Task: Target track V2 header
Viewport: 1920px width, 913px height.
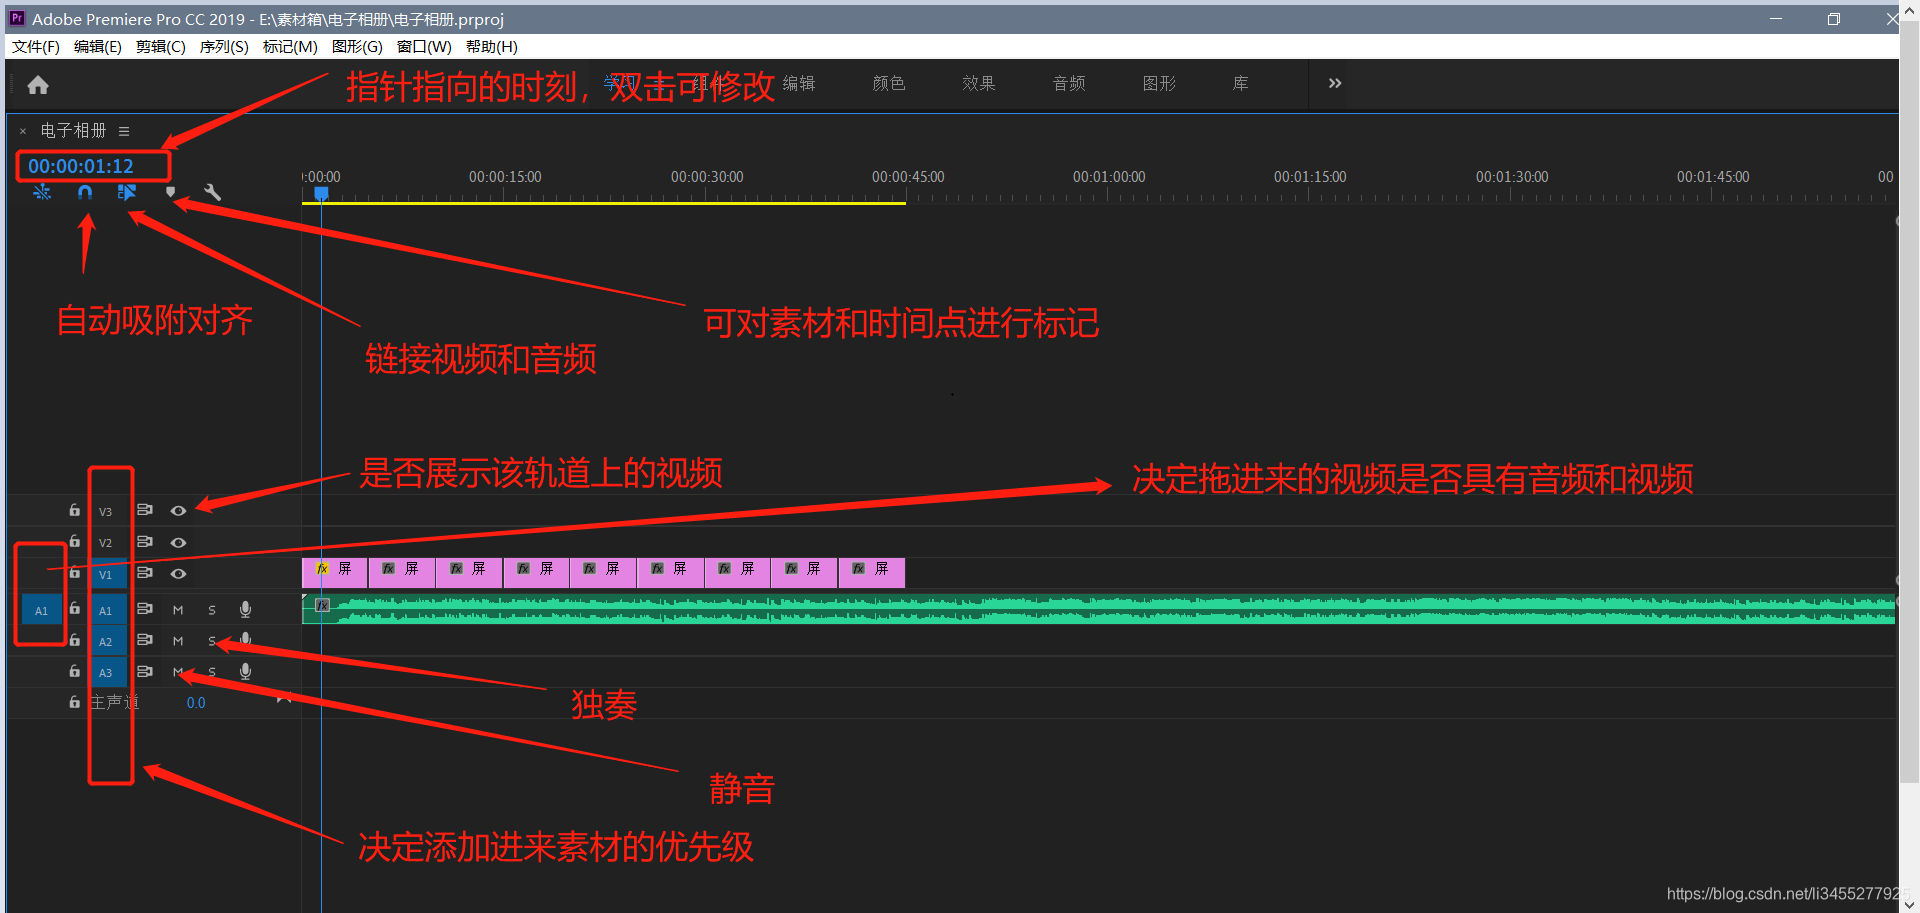Action: [x=106, y=543]
